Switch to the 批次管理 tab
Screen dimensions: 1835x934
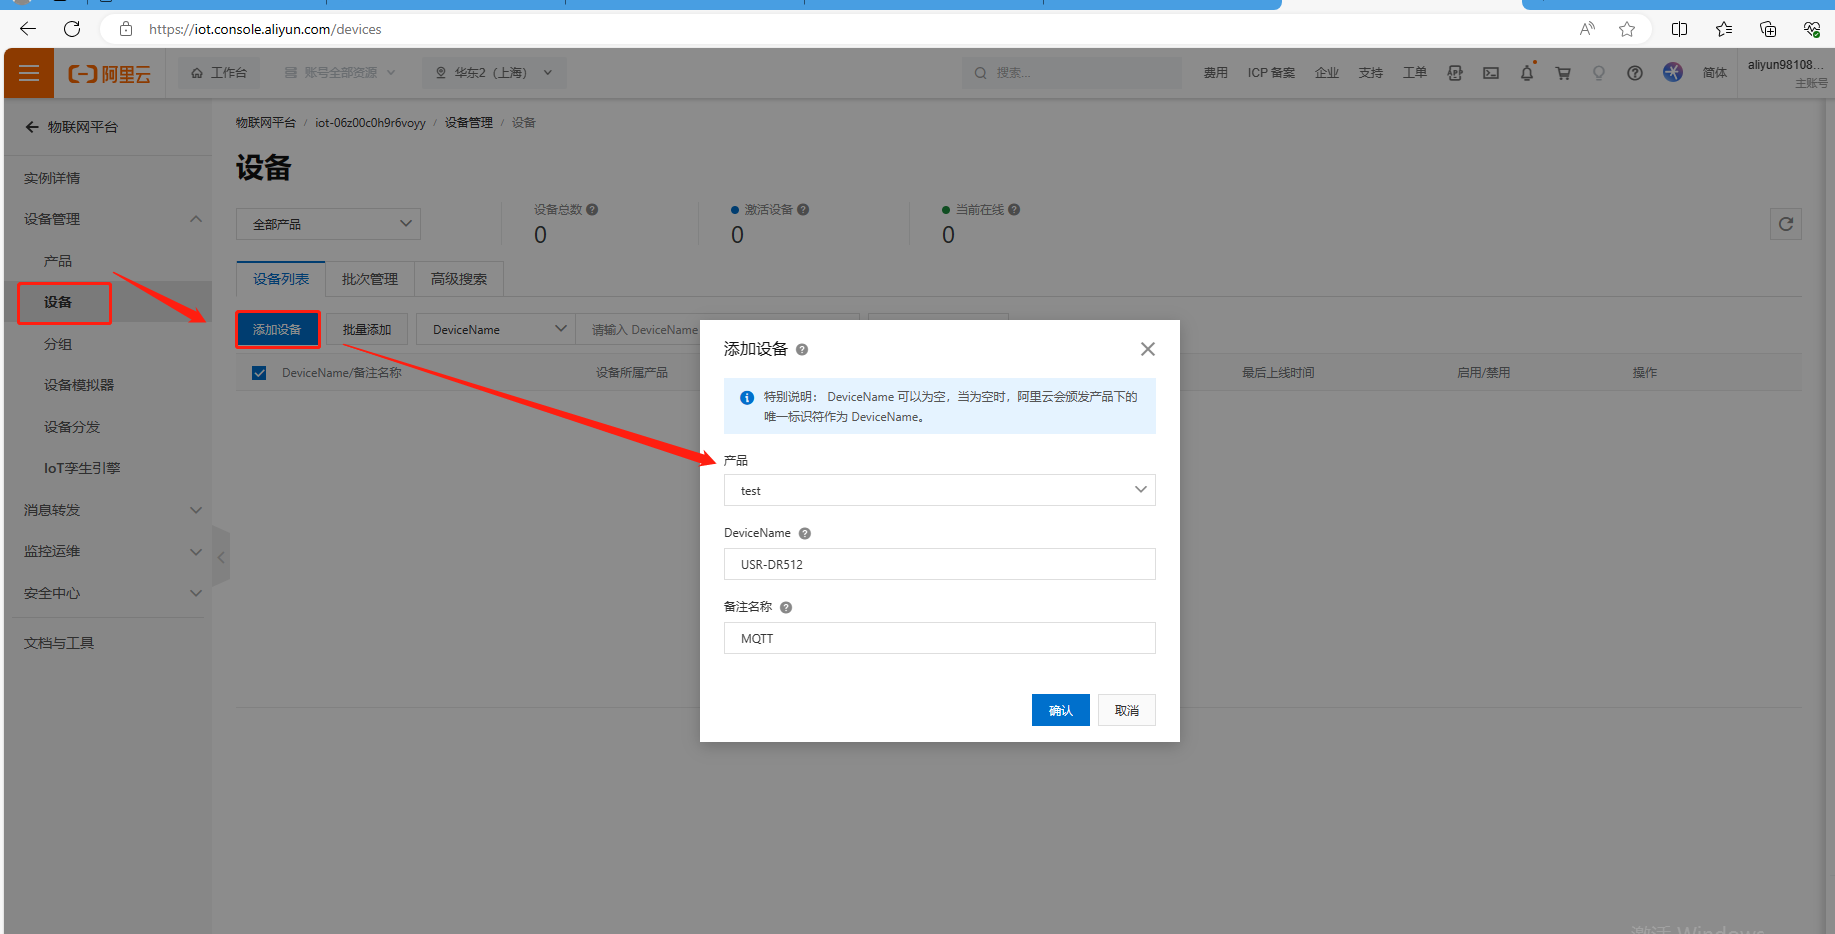tap(370, 279)
